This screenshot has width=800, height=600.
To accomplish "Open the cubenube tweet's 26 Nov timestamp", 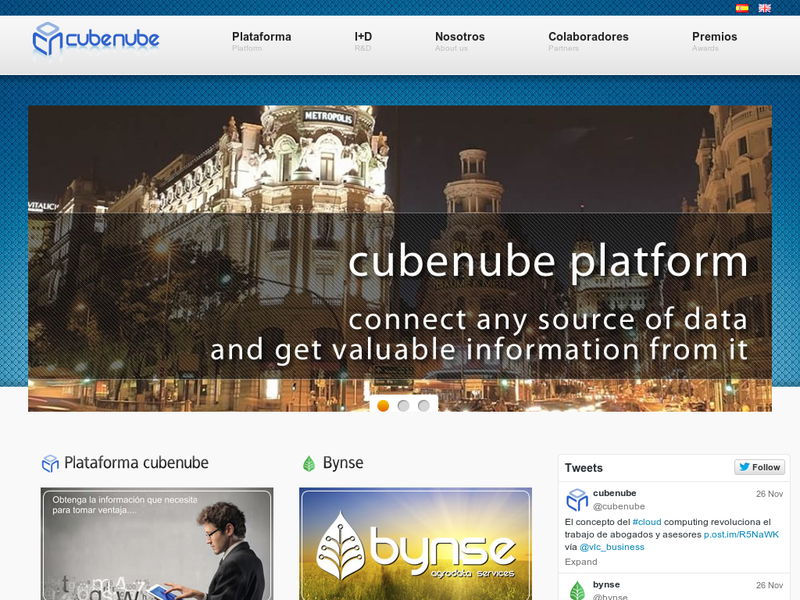I will 769,494.
